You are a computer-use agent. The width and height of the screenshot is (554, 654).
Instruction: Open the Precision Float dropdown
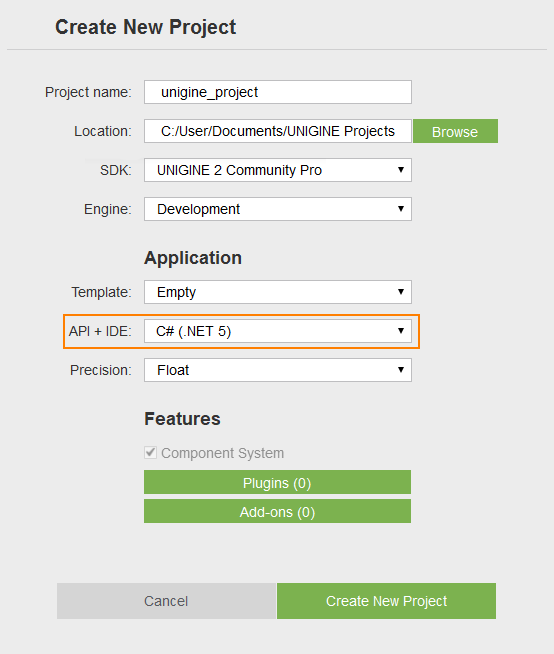click(x=278, y=370)
